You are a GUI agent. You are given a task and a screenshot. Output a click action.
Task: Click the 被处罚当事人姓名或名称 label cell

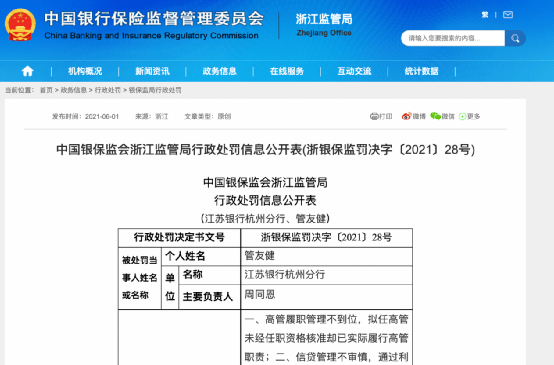click(140, 278)
